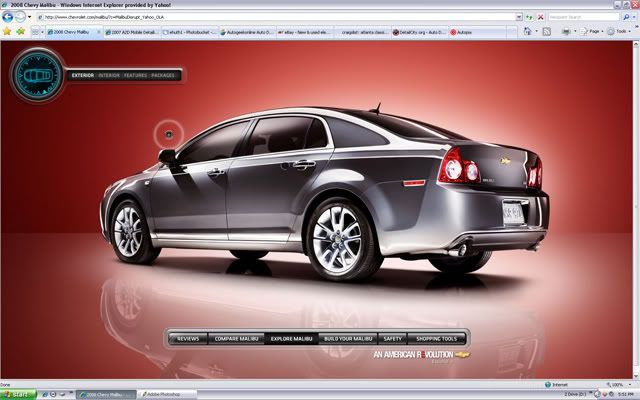Click the system tray clock

coord(628,394)
